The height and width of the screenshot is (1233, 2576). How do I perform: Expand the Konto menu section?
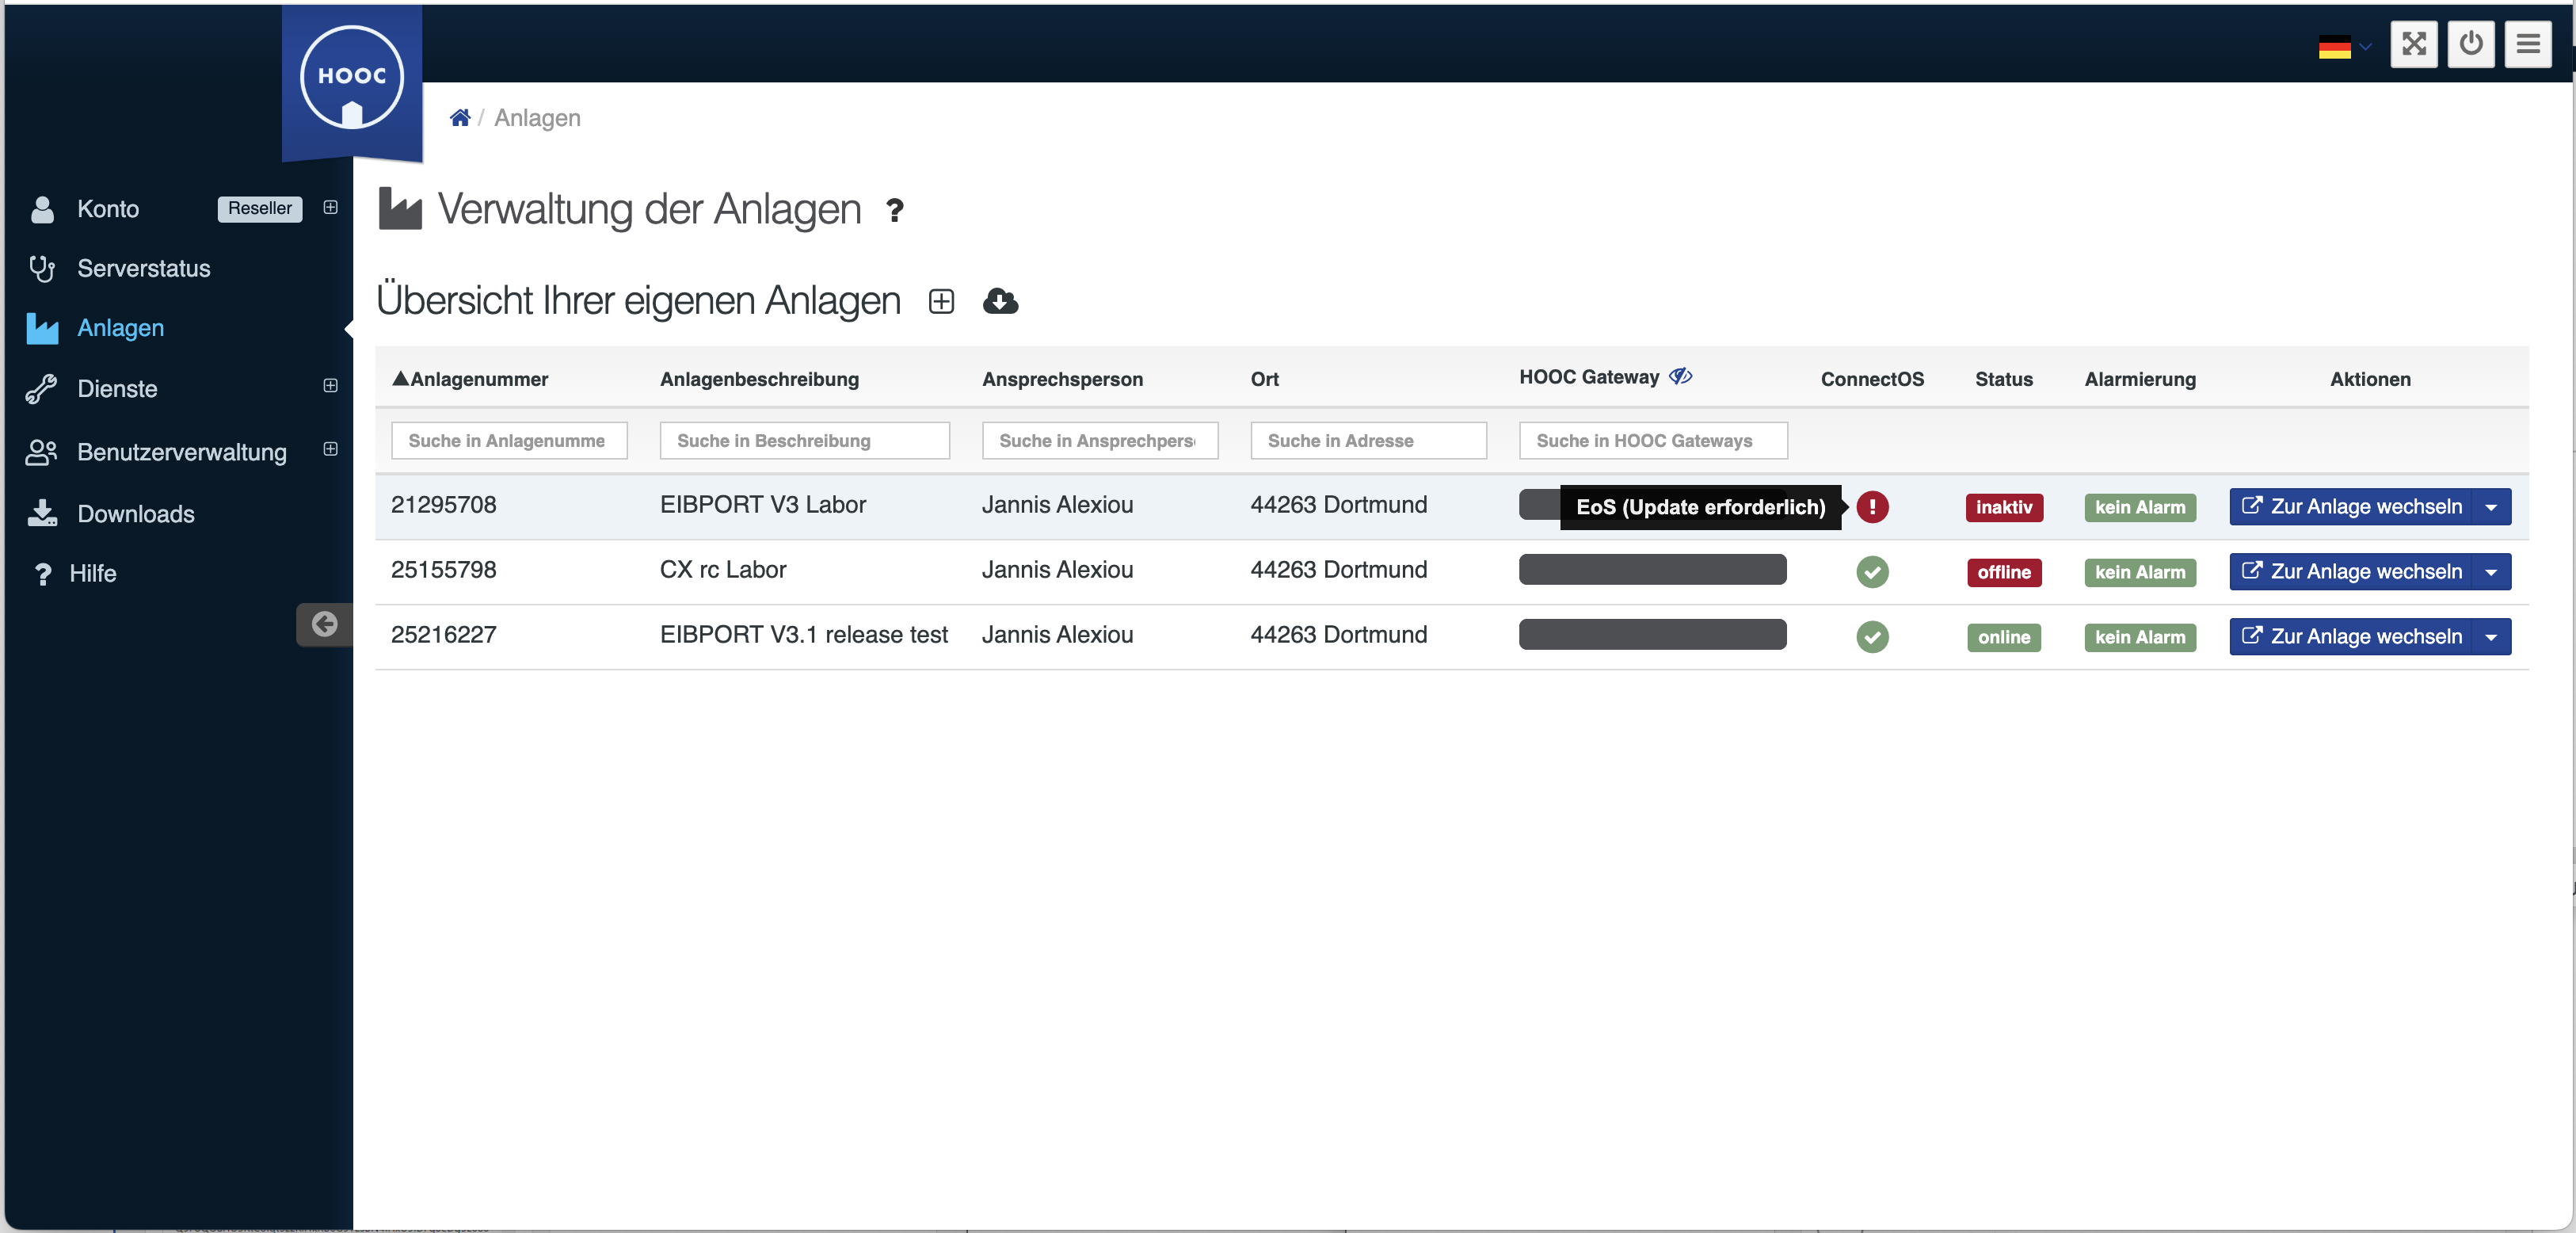point(330,207)
